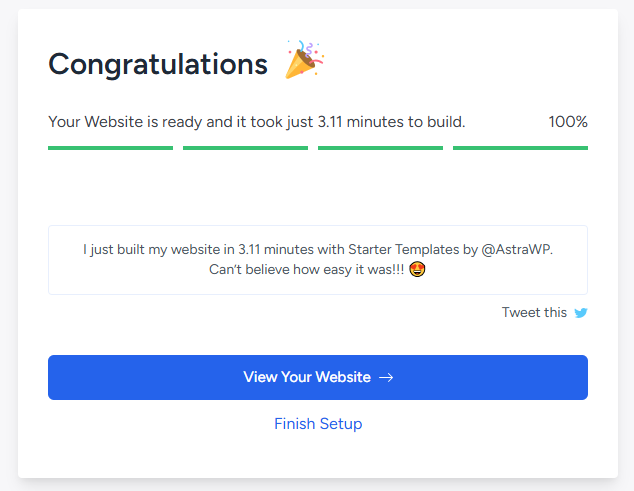Click the party popper emoji beside Congratulations
This screenshot has width=634, height=491.
coord(305,61)
